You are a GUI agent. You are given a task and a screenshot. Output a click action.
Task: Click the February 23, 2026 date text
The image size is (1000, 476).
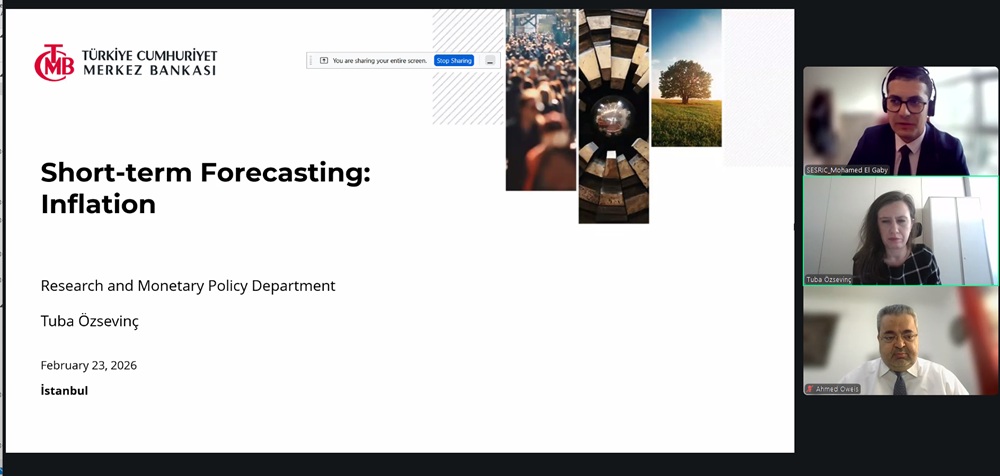88,365
